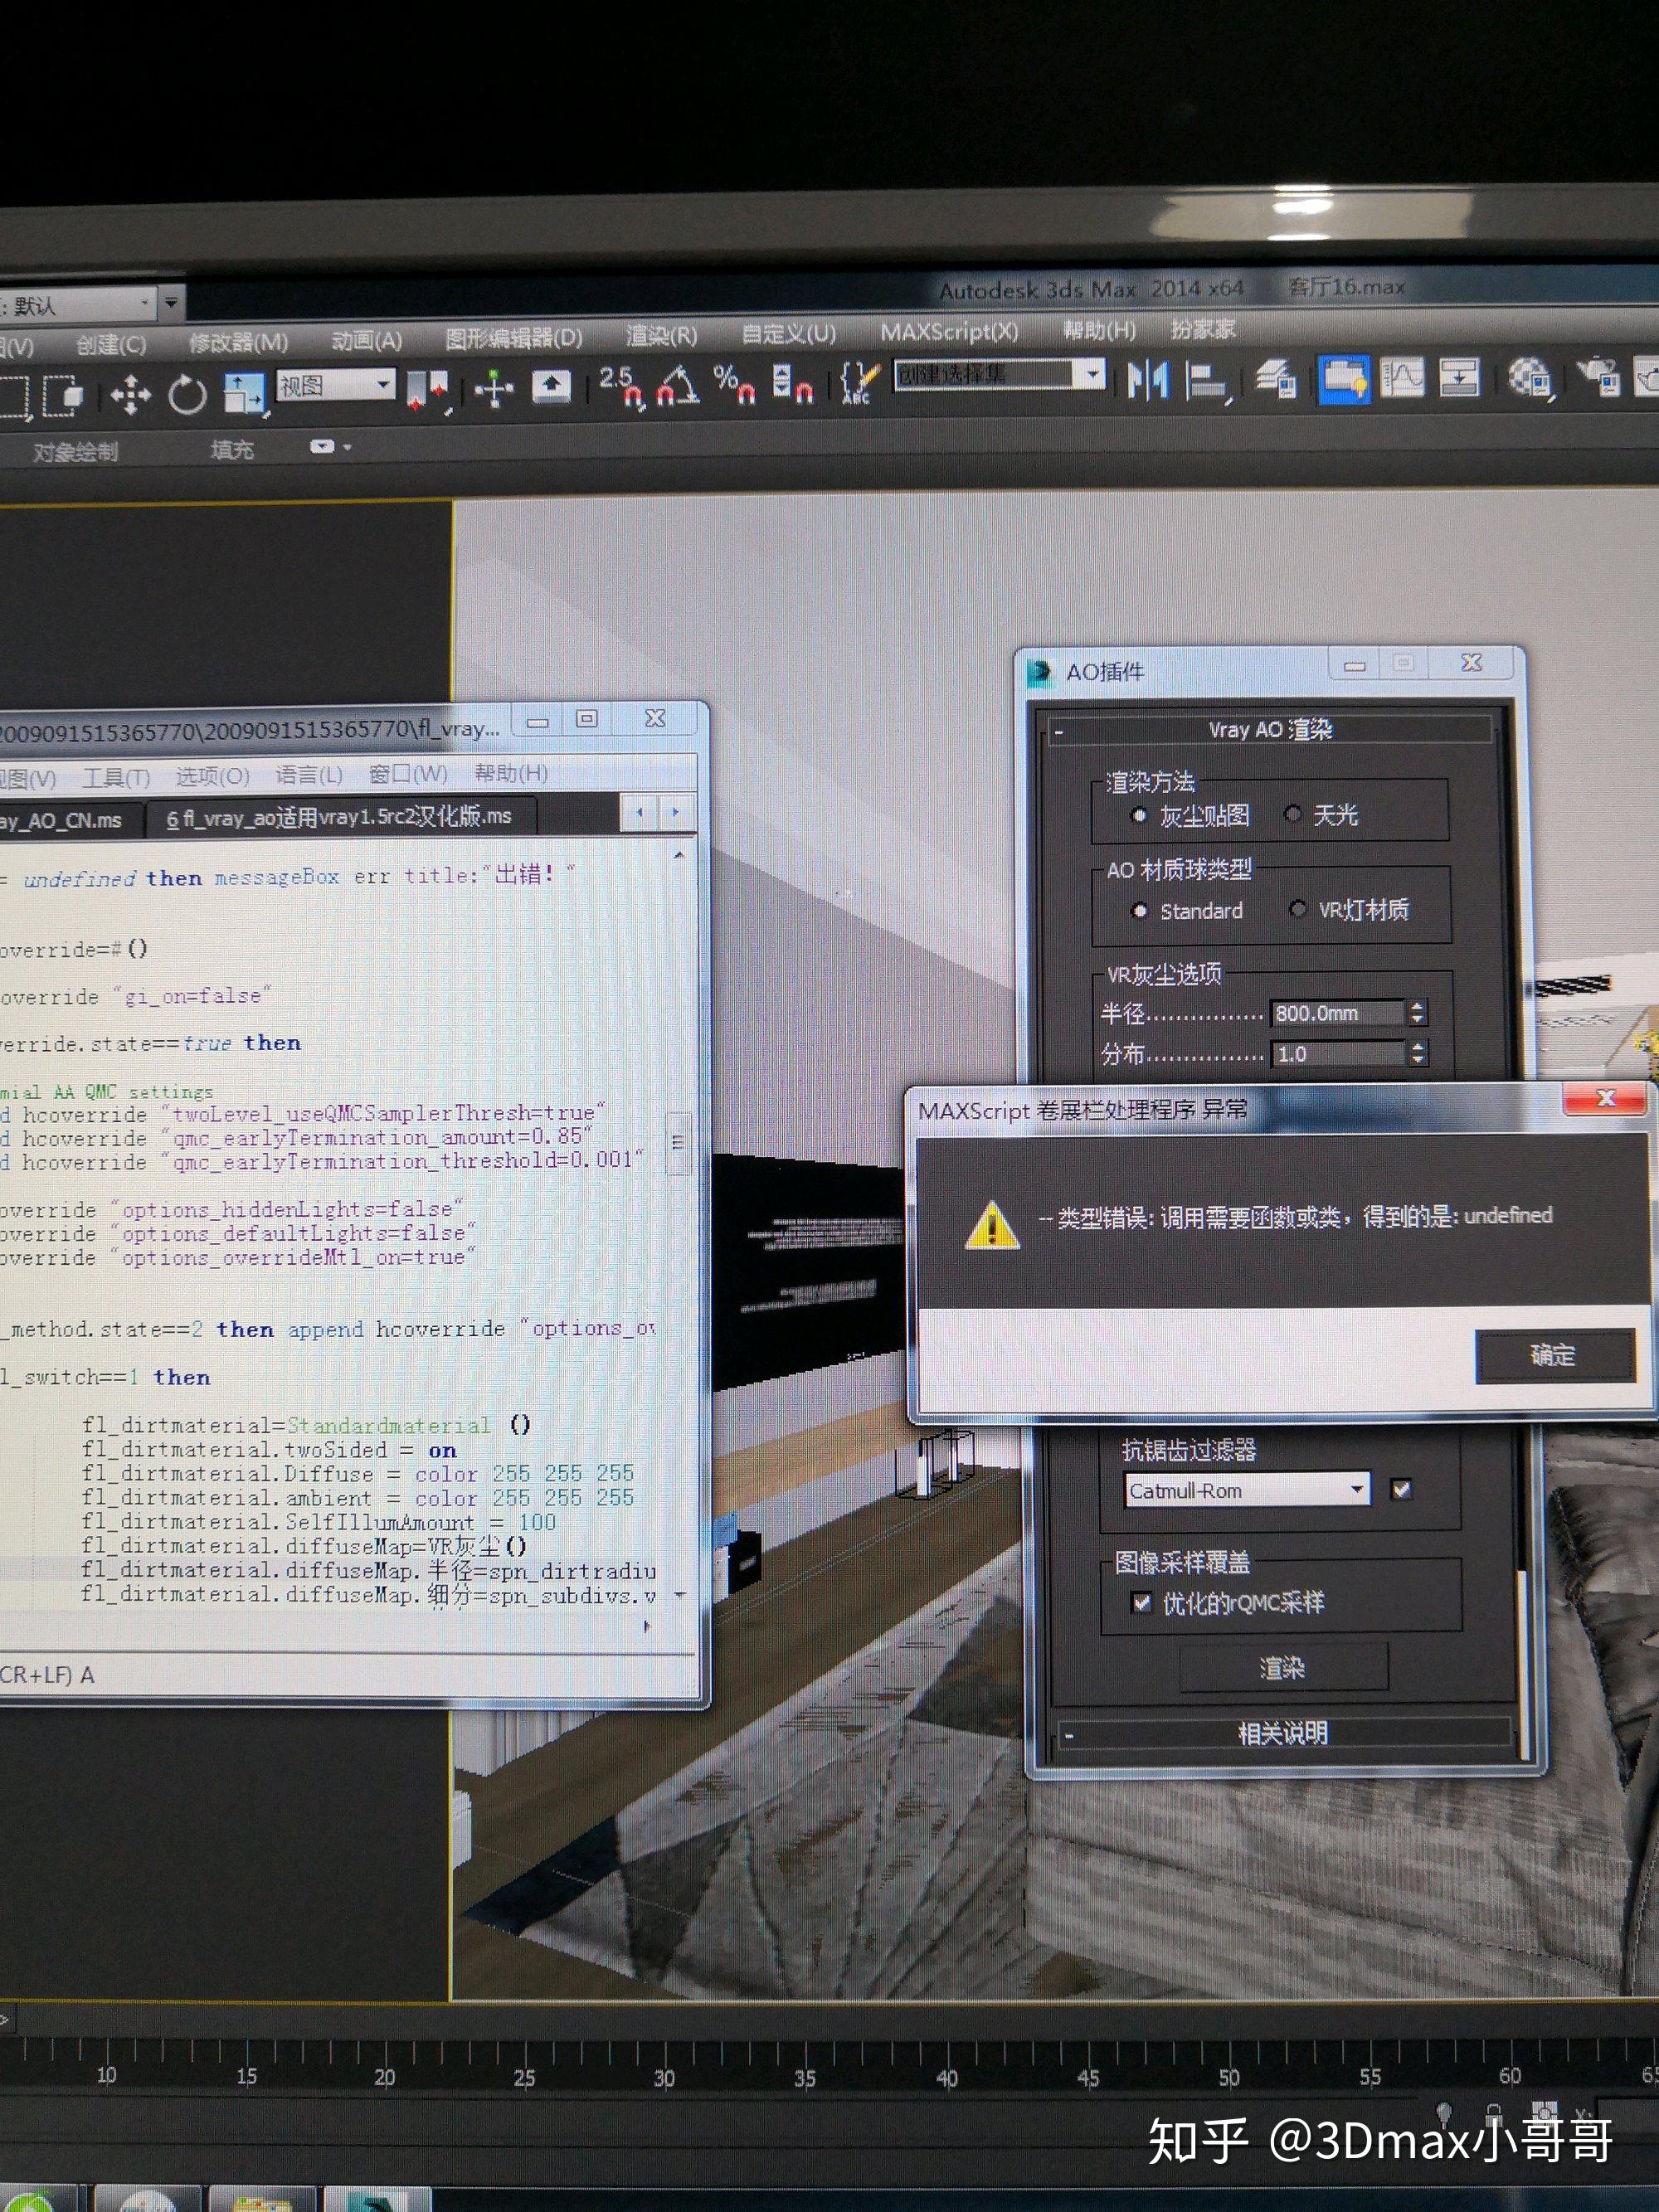Open the 动画(A) menu
This screenshot has width=1659, height=2212.
tap(367, 340)
